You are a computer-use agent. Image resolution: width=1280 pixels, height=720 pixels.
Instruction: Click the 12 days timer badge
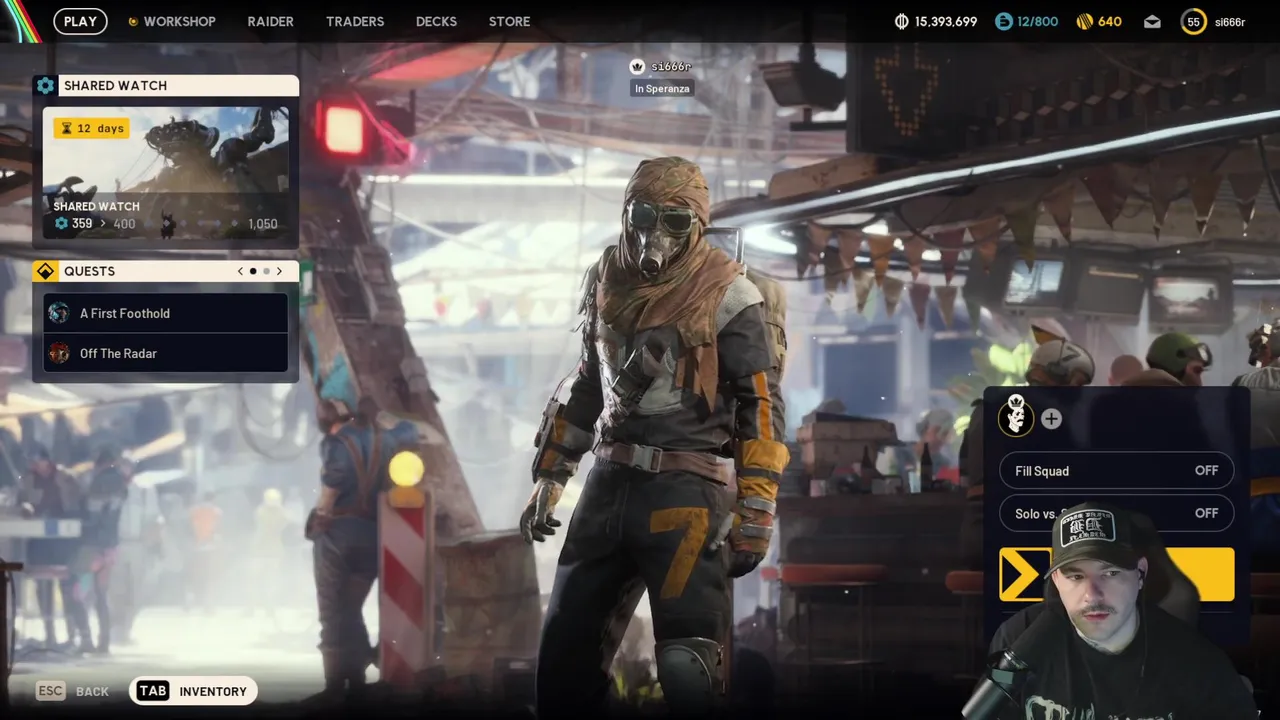click(91, 128)
